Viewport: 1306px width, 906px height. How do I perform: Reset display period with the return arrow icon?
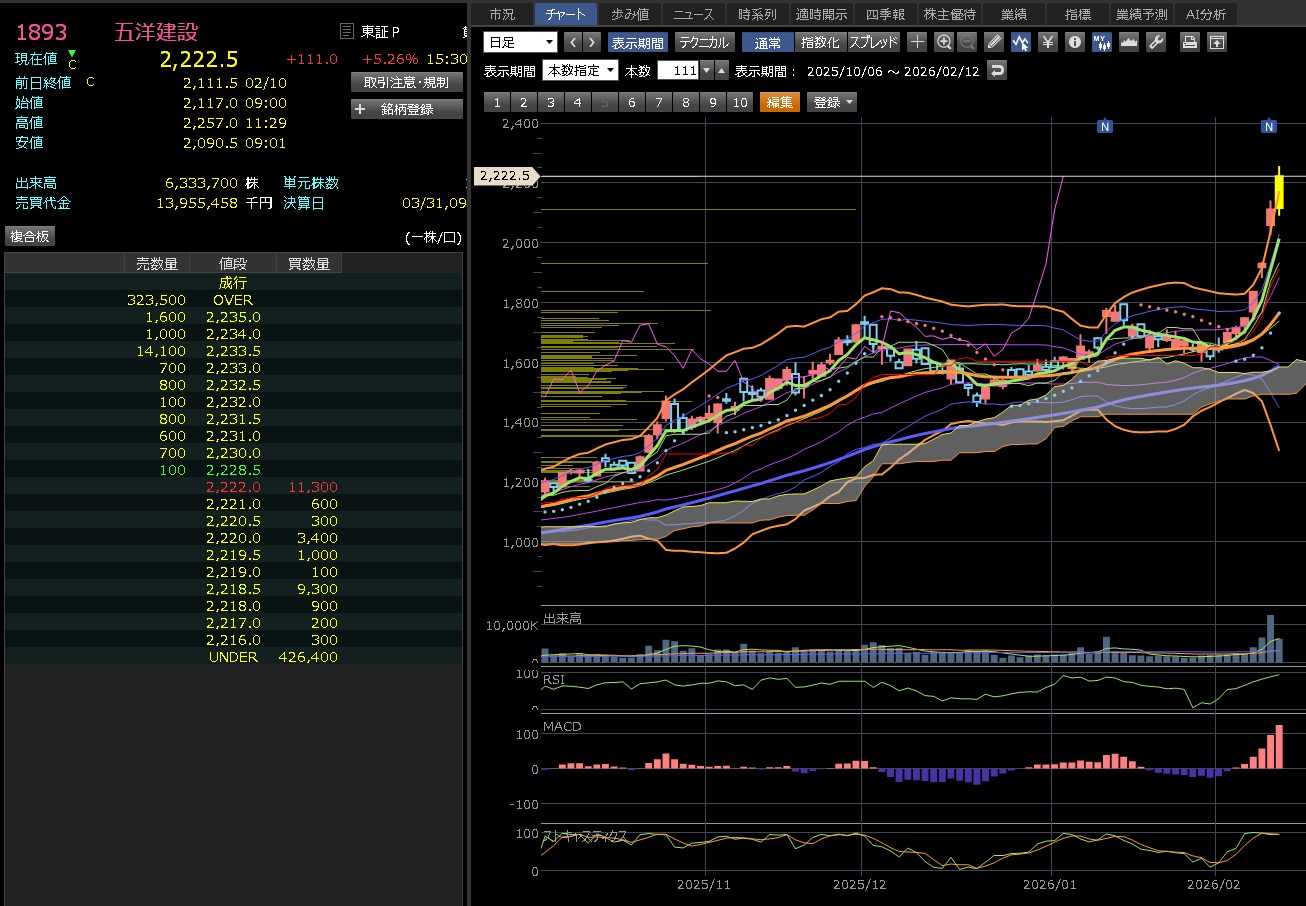click(x=996, y=71)
